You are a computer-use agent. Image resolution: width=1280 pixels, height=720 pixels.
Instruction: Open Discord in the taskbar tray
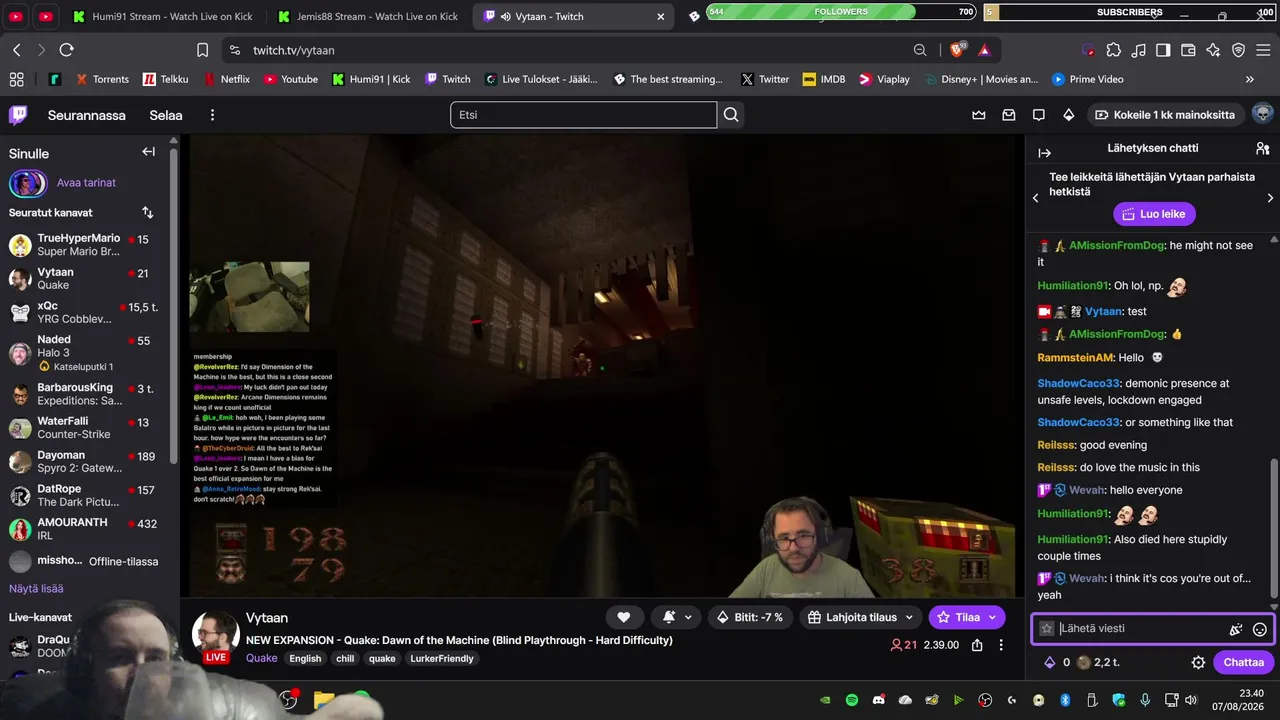(879, 700)
